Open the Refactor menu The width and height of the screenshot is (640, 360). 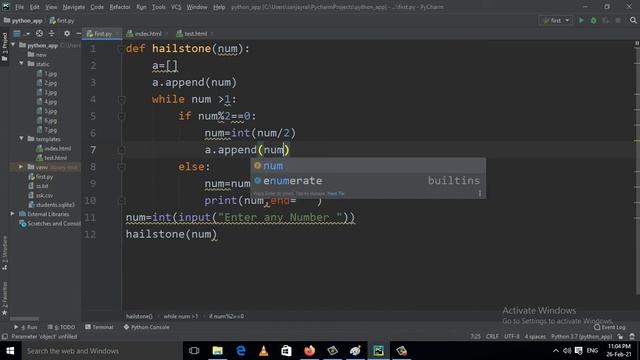(120, 7)
